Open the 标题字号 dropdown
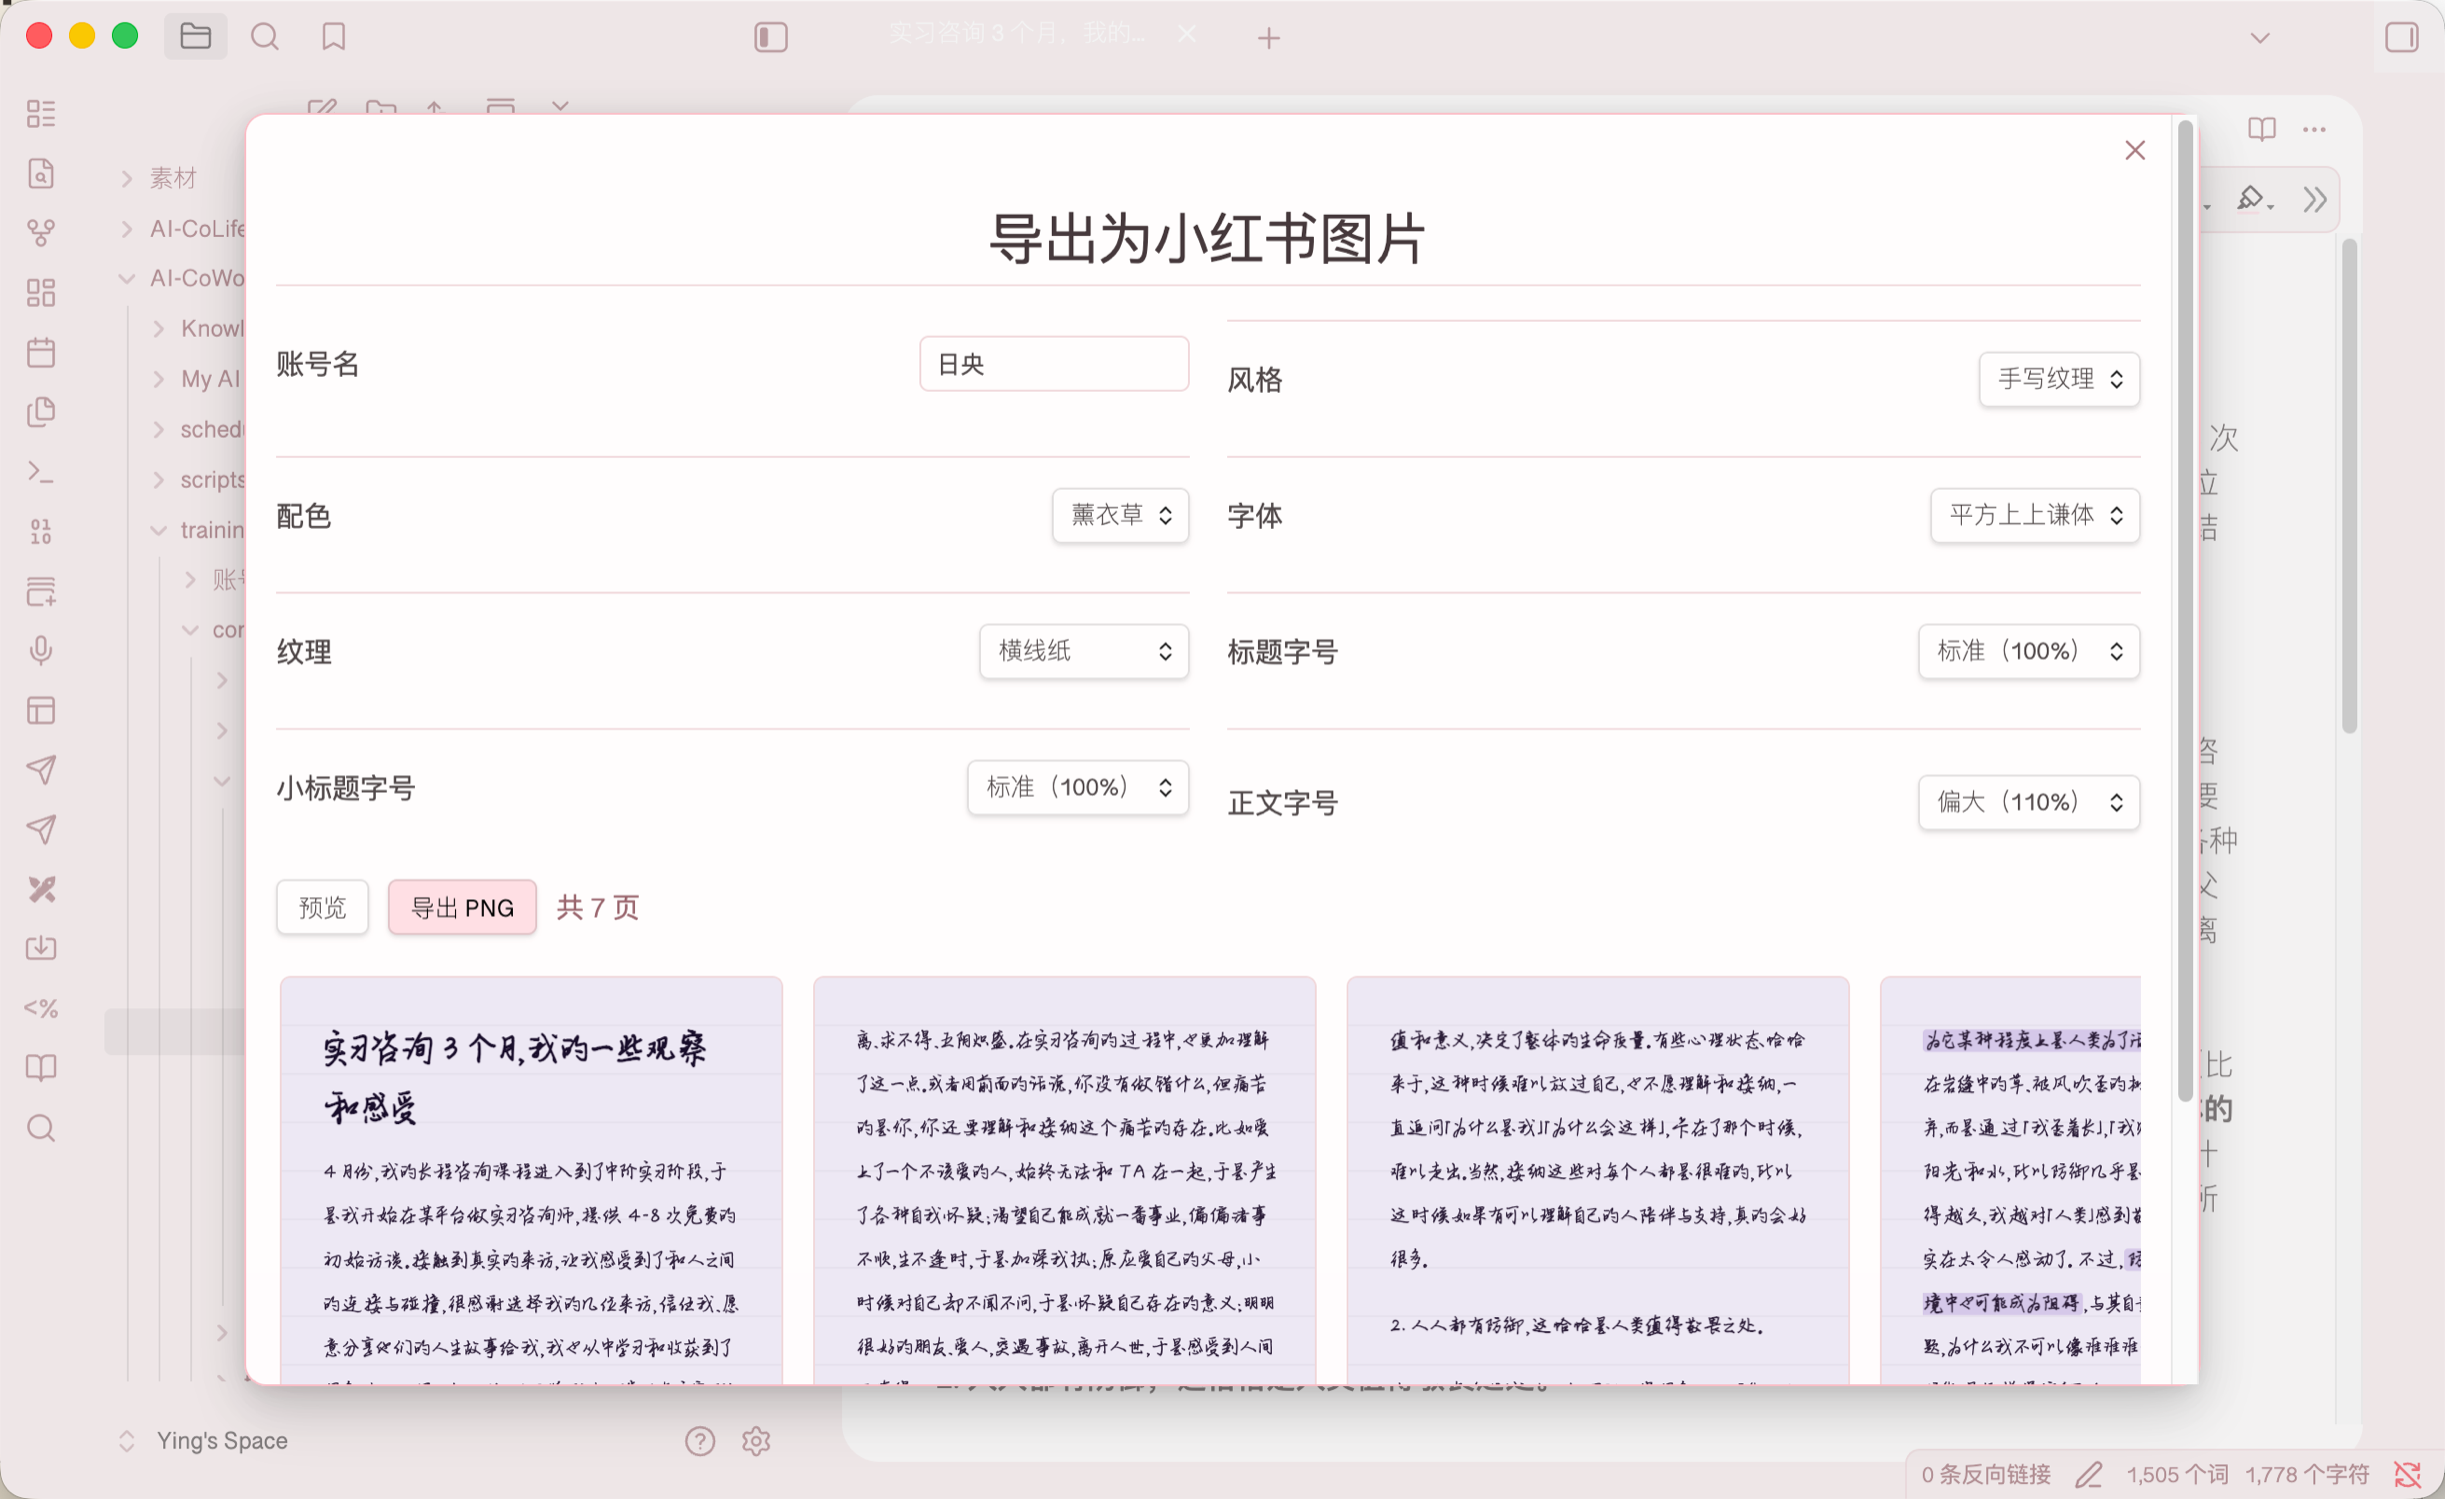Viewport: 2445px width, 1499px height. [x=2029, y=651]
